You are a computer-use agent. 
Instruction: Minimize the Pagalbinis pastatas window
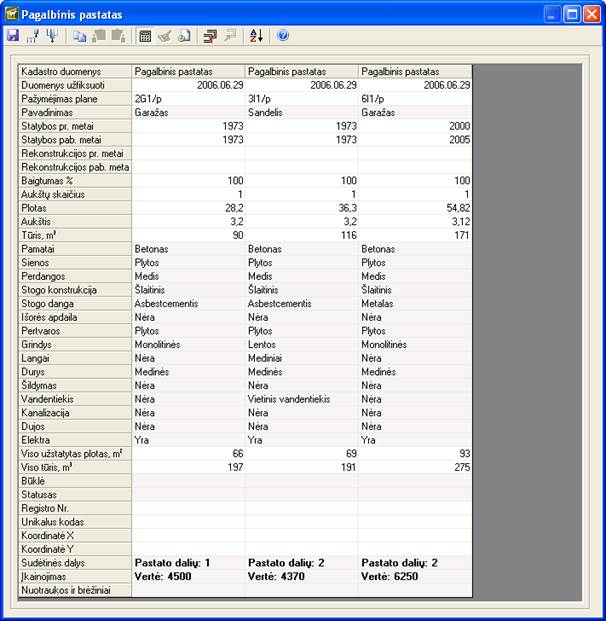point(552,14)
